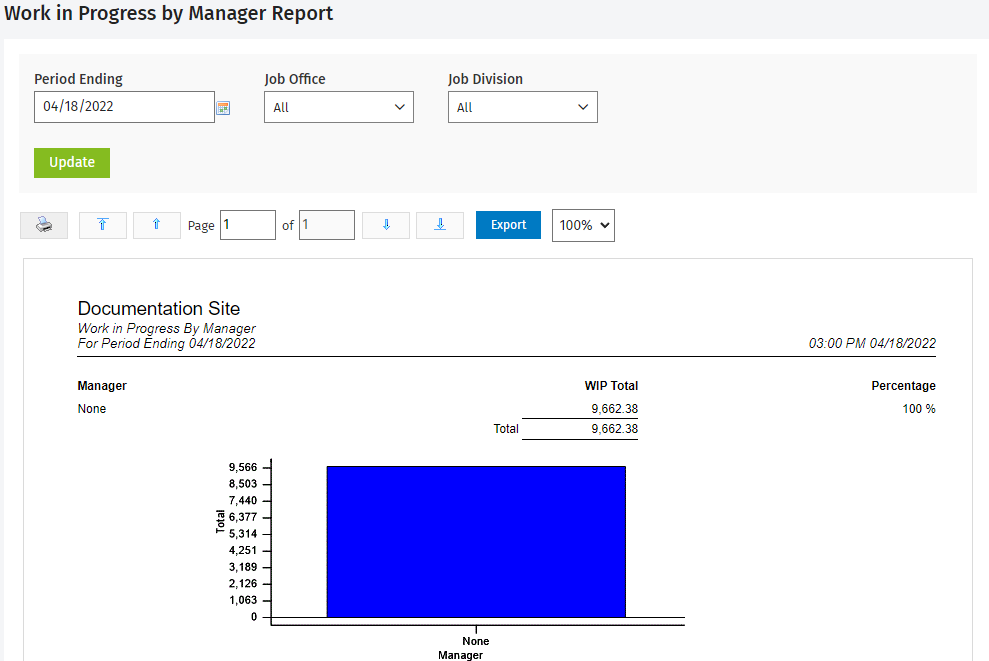Go to next page arrow

(x=386, y=225)
